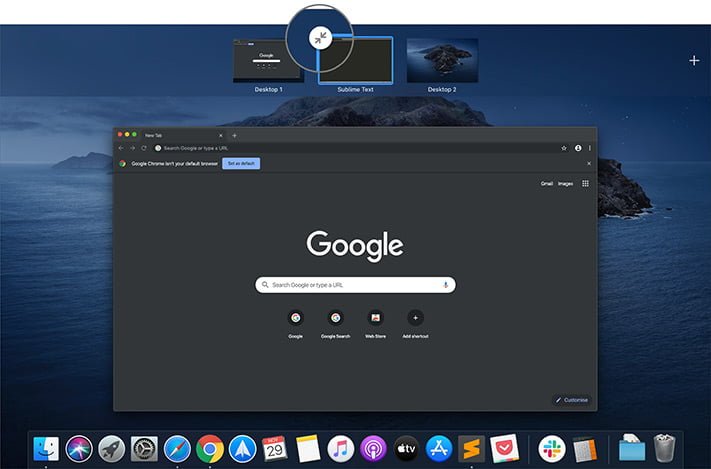711x469 pixels.
Task: Open the Google shortcut tile
Action: [296, 324]
